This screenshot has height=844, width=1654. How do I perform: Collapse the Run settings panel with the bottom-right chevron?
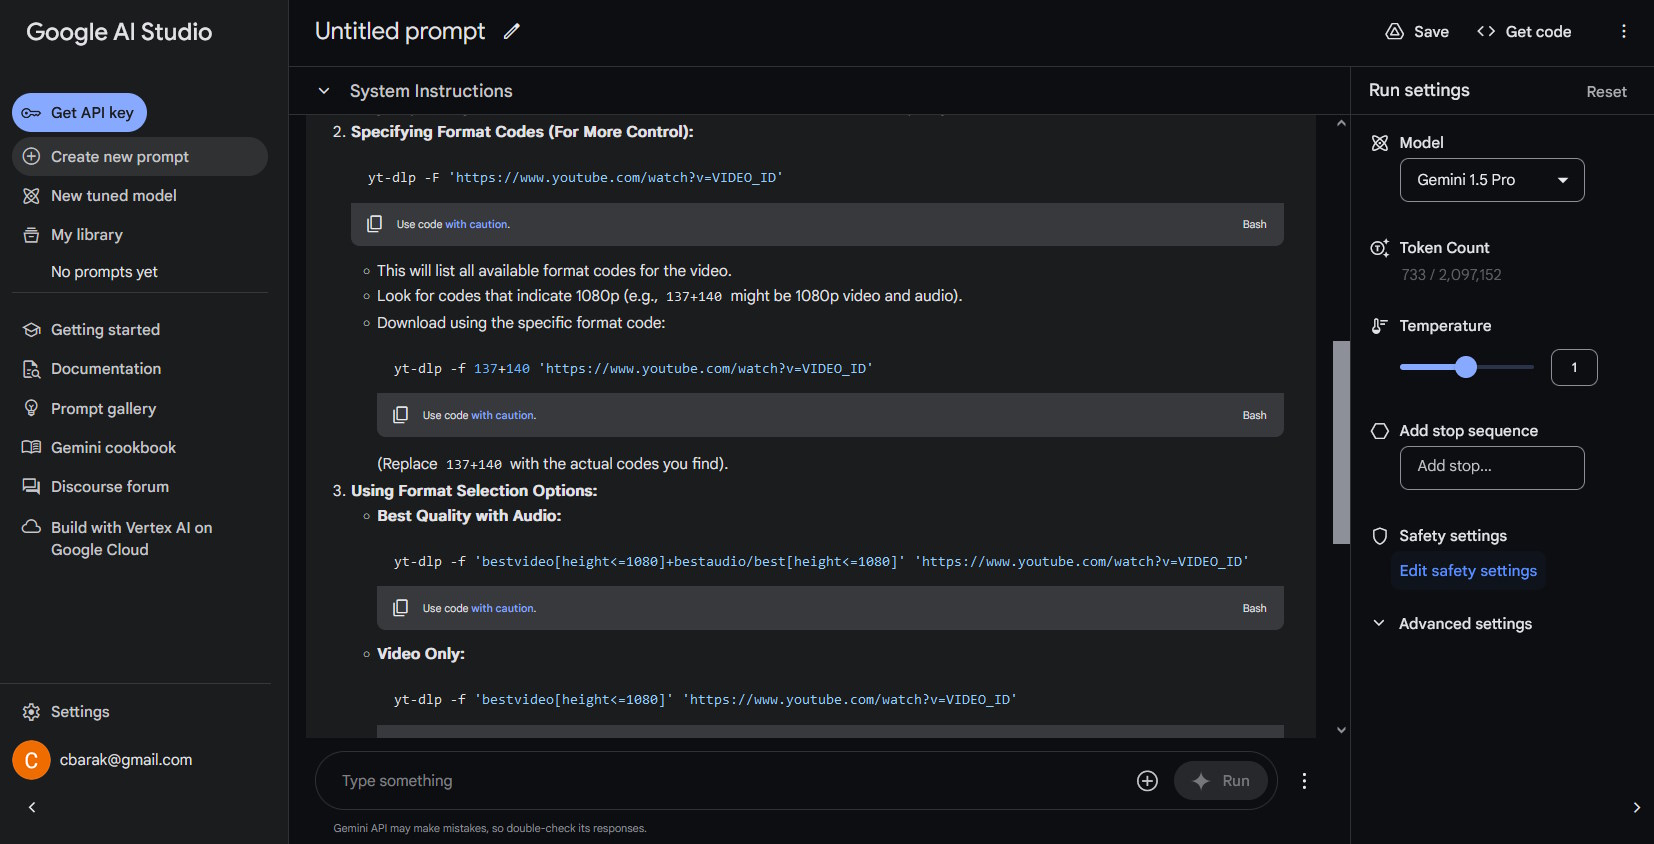(1636, 807)
